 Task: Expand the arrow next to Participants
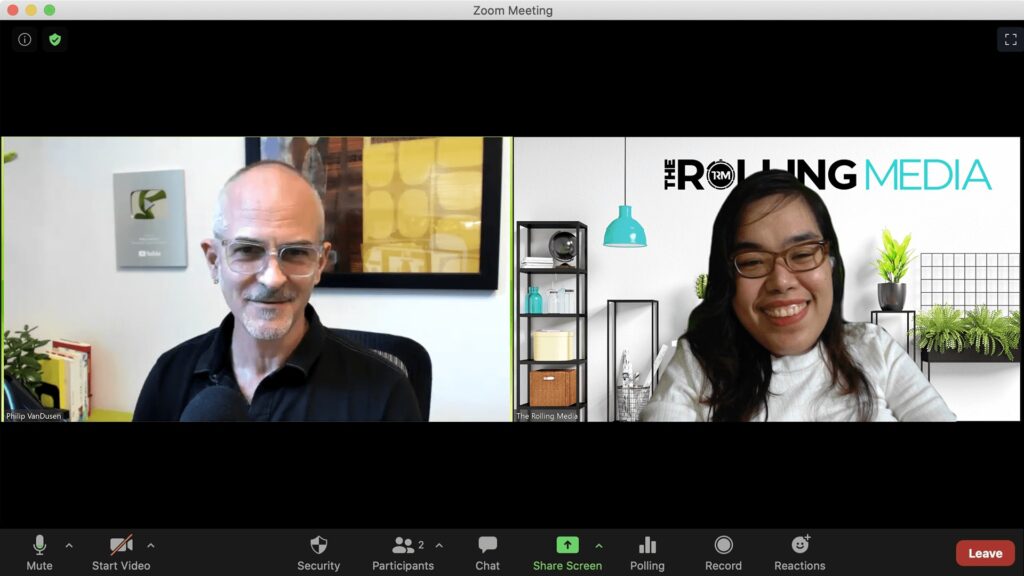point(439,546)
